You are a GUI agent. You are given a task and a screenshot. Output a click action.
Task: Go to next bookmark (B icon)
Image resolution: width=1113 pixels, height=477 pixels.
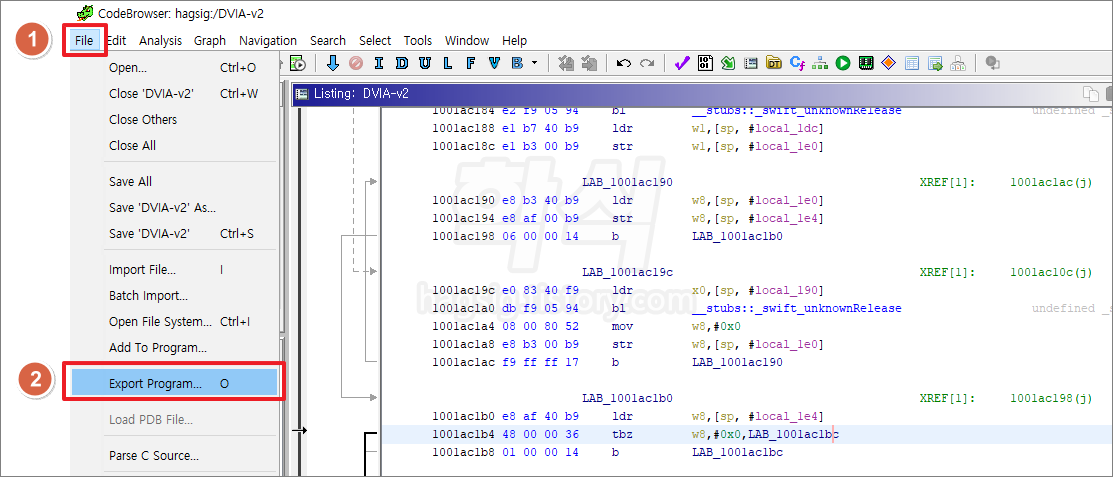click(x=516, y=63)
